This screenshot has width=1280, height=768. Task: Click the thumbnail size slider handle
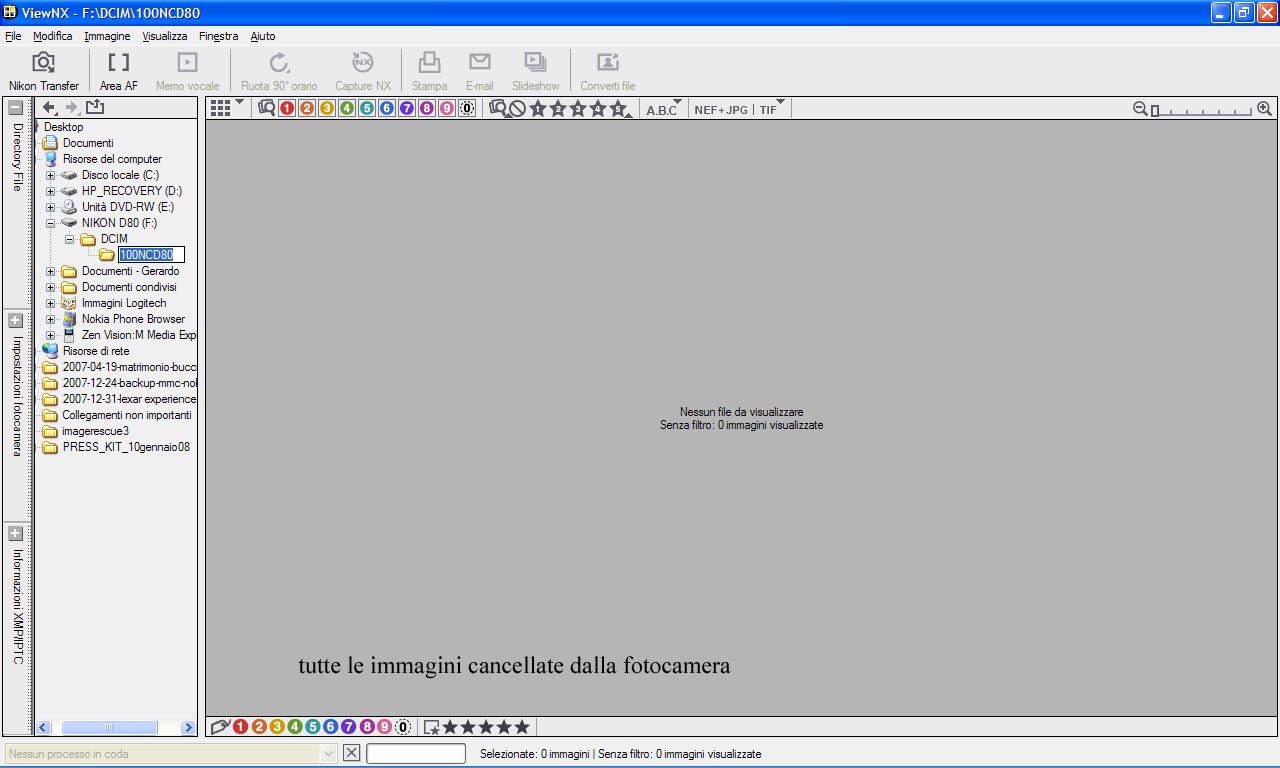(1155, 110)
